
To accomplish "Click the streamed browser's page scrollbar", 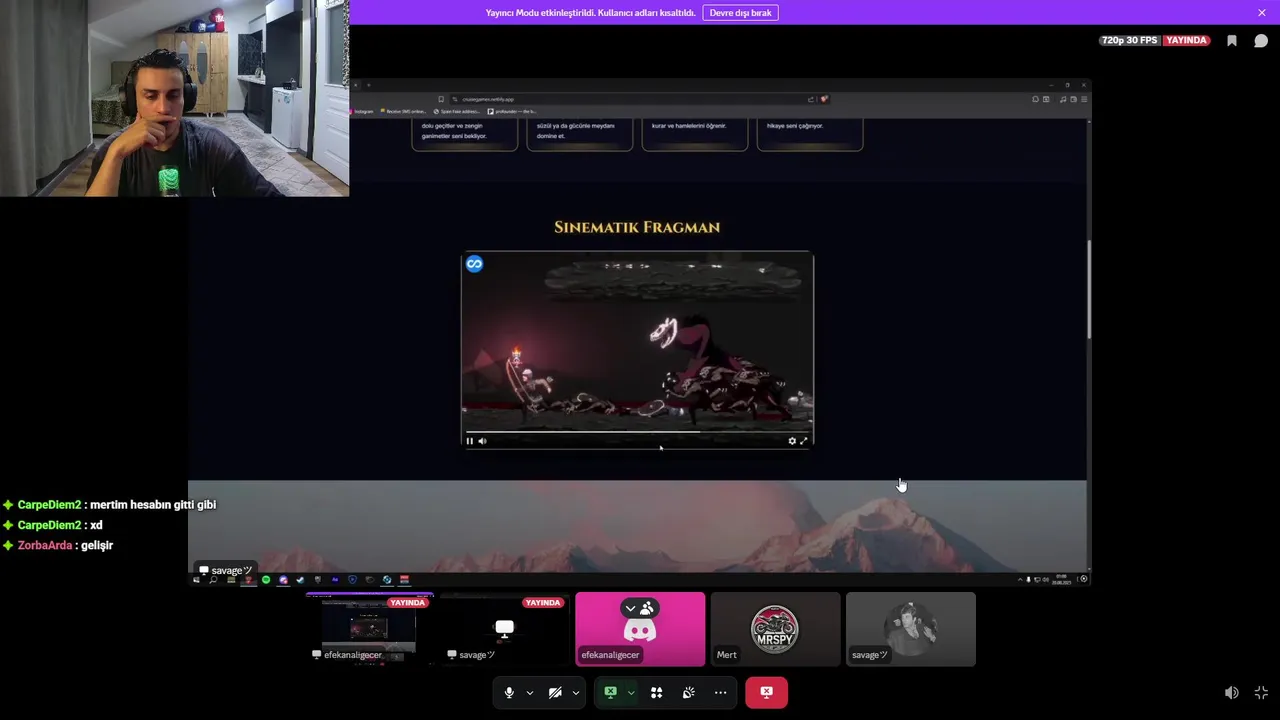I will (1088, 290).
